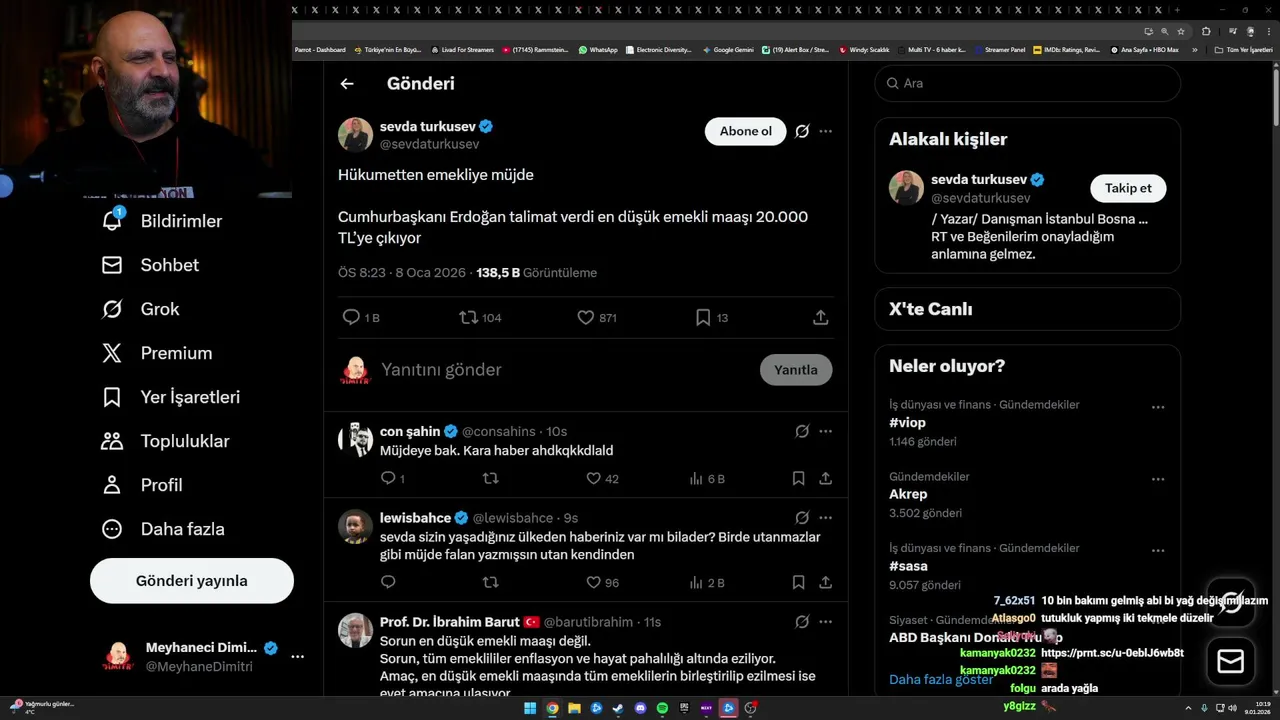Viewport: 1280px width, 720px height.
Task: Click Grok icon on İbrahim Barut's reply
Action: tap(802, 622)
